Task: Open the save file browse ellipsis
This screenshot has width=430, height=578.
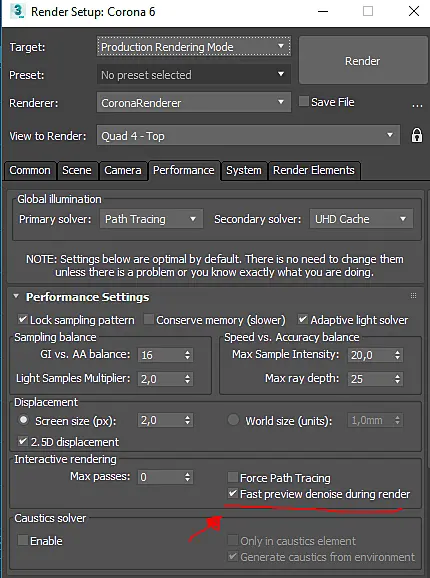Action: coord(417,106)
